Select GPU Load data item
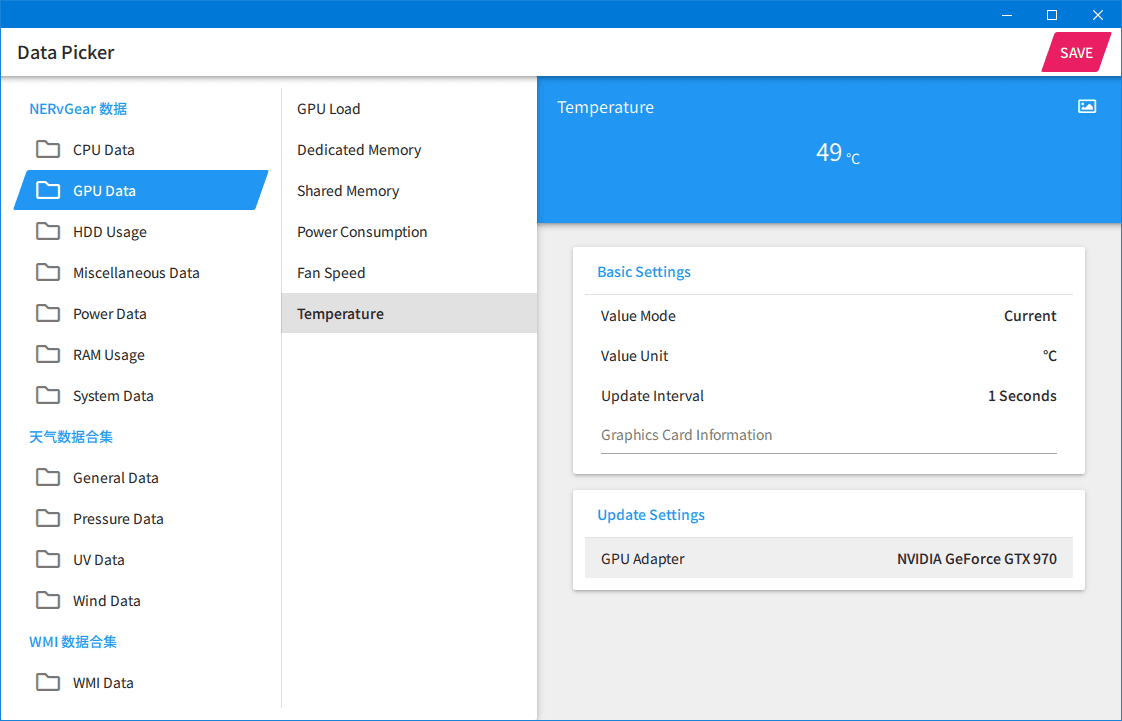This screenshot has height=721, width=1122. (409, 109)
